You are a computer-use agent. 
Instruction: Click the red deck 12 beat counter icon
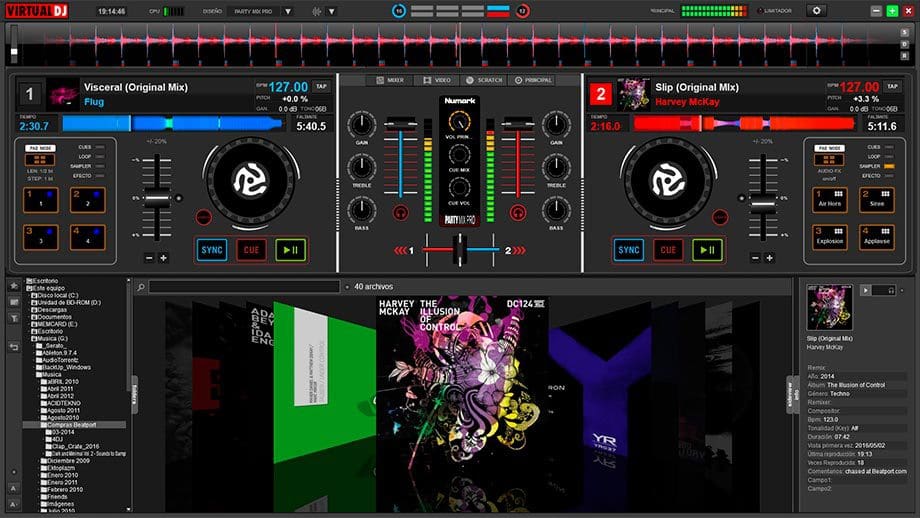tap(522, 11)
